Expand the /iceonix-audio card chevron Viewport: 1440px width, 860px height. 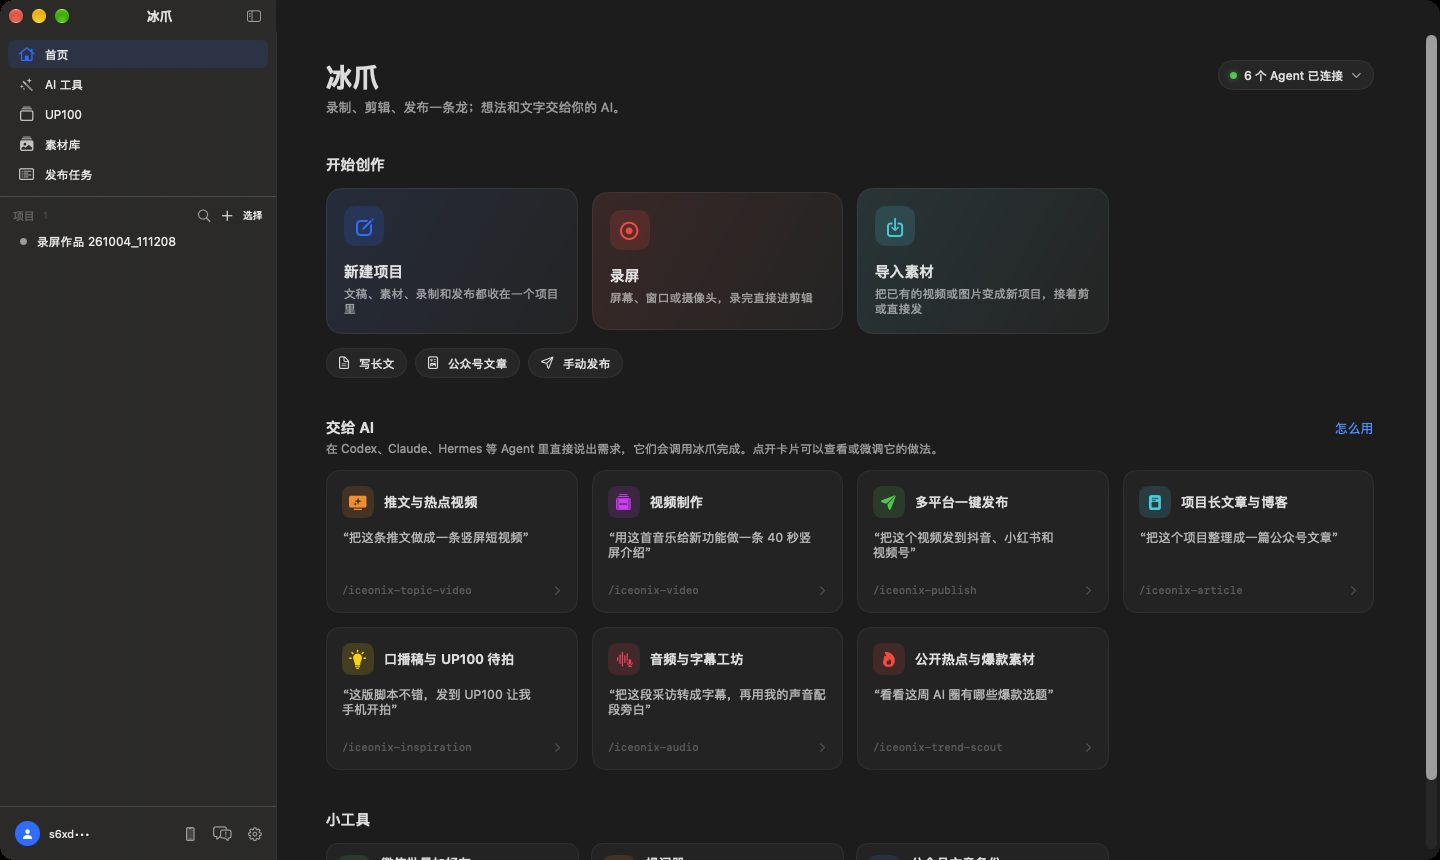click(822, 747)
